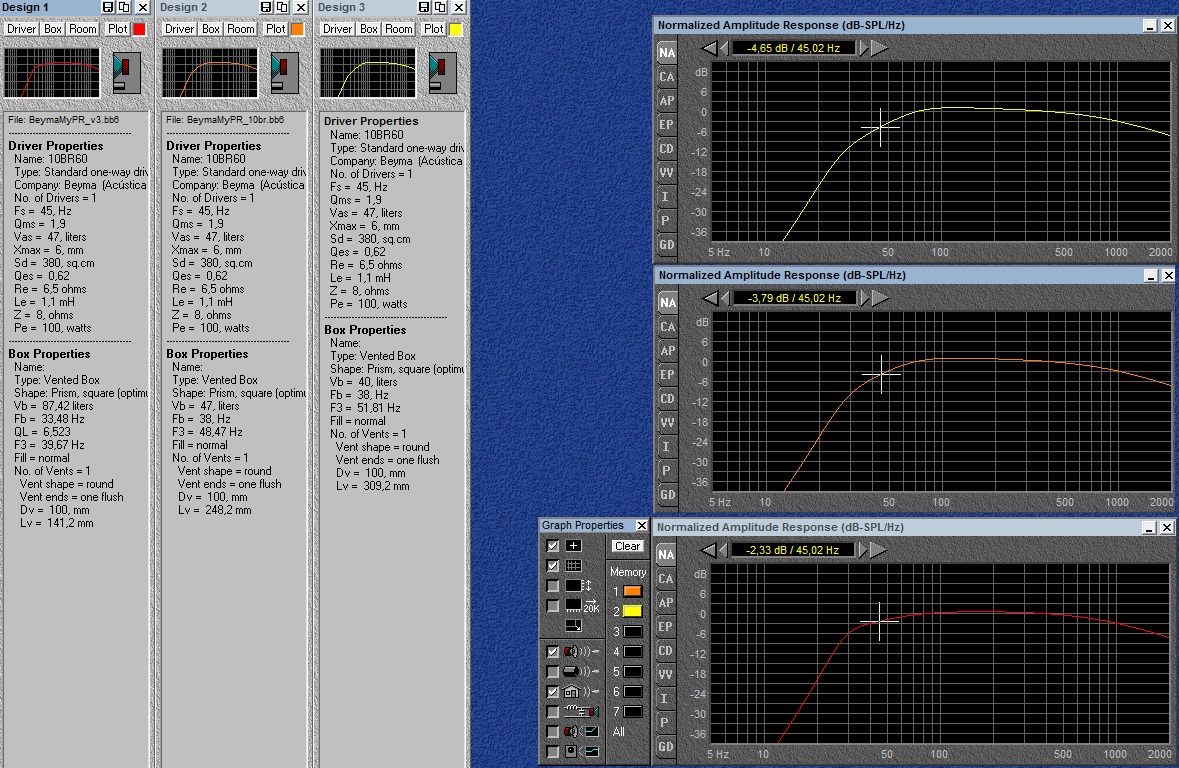Enable the black cylinder vent response checkbox
Screen dimensions: 1179x768
tap(553, 672)
